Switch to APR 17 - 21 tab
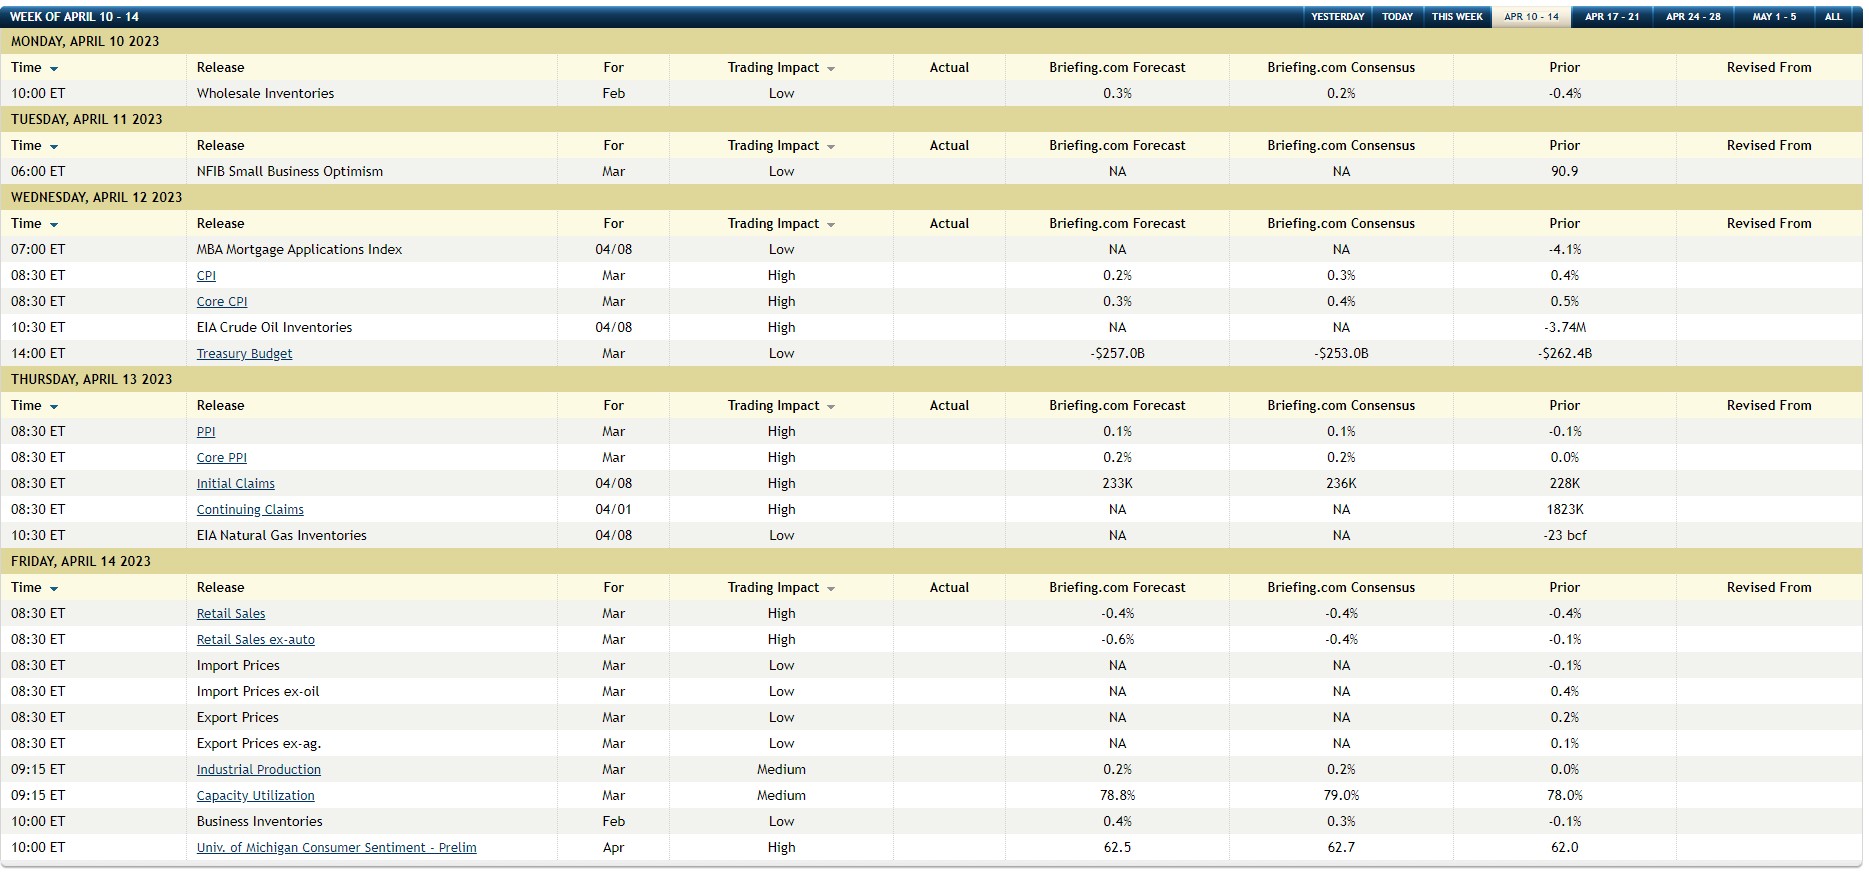The height and width of the screenshot is (879, 1869). click(1612, 17)
